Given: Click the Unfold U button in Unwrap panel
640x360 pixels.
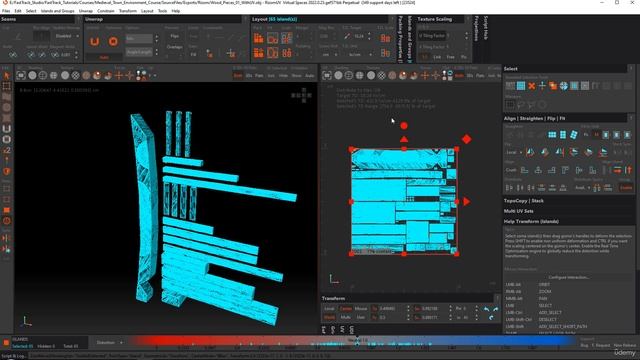Looking at the screenshot, I should pos(95,41).
